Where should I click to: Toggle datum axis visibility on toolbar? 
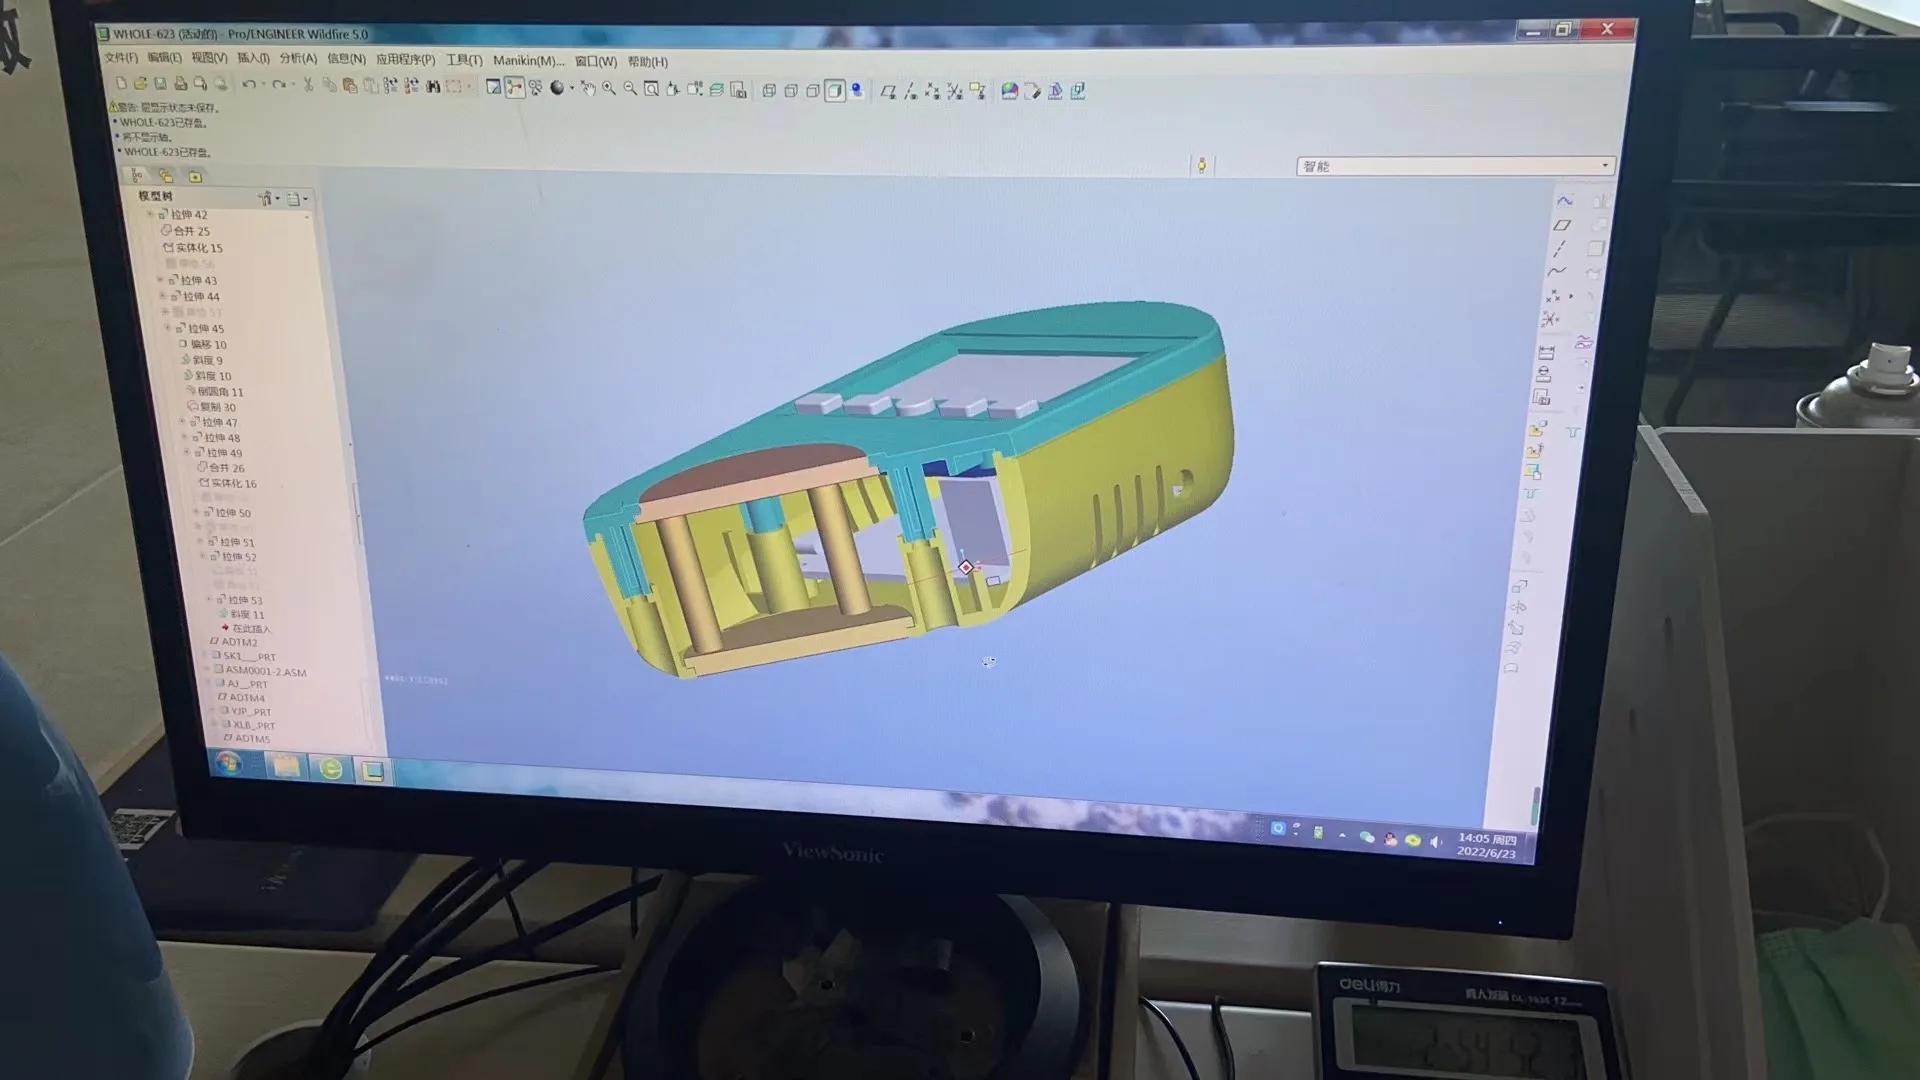[x=911, y=90]
